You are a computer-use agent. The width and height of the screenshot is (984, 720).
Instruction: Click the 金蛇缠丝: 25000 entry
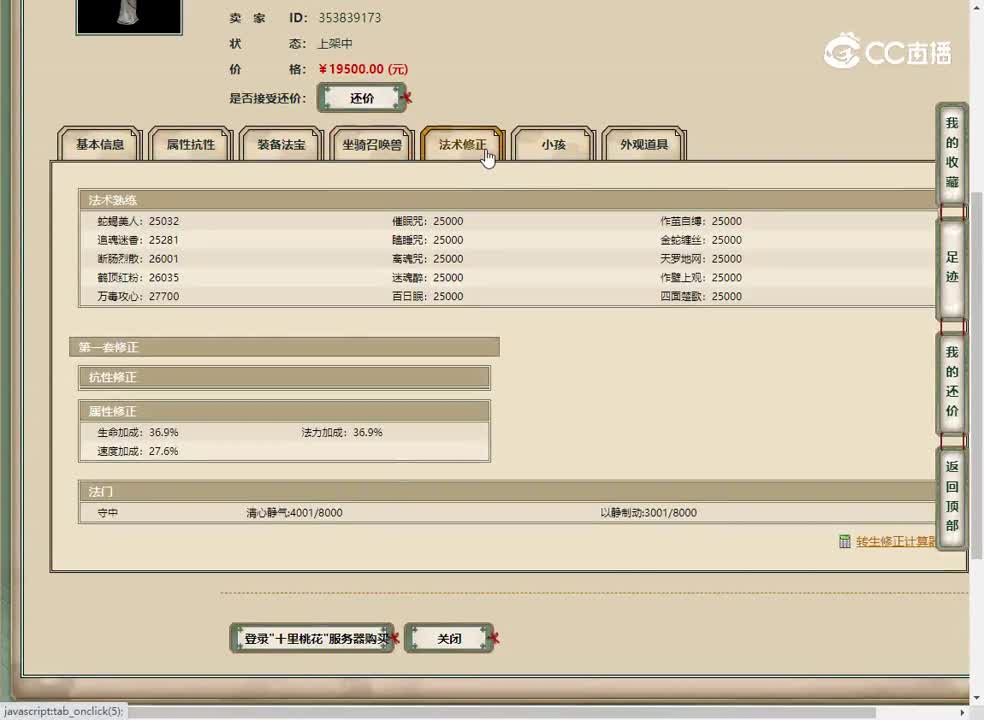(701, 240)
